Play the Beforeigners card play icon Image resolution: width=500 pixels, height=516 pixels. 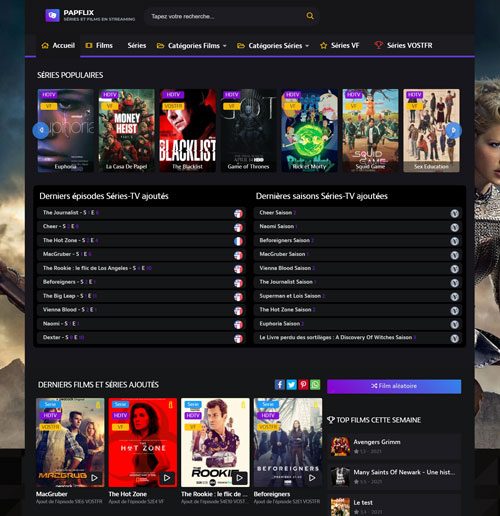312,478
